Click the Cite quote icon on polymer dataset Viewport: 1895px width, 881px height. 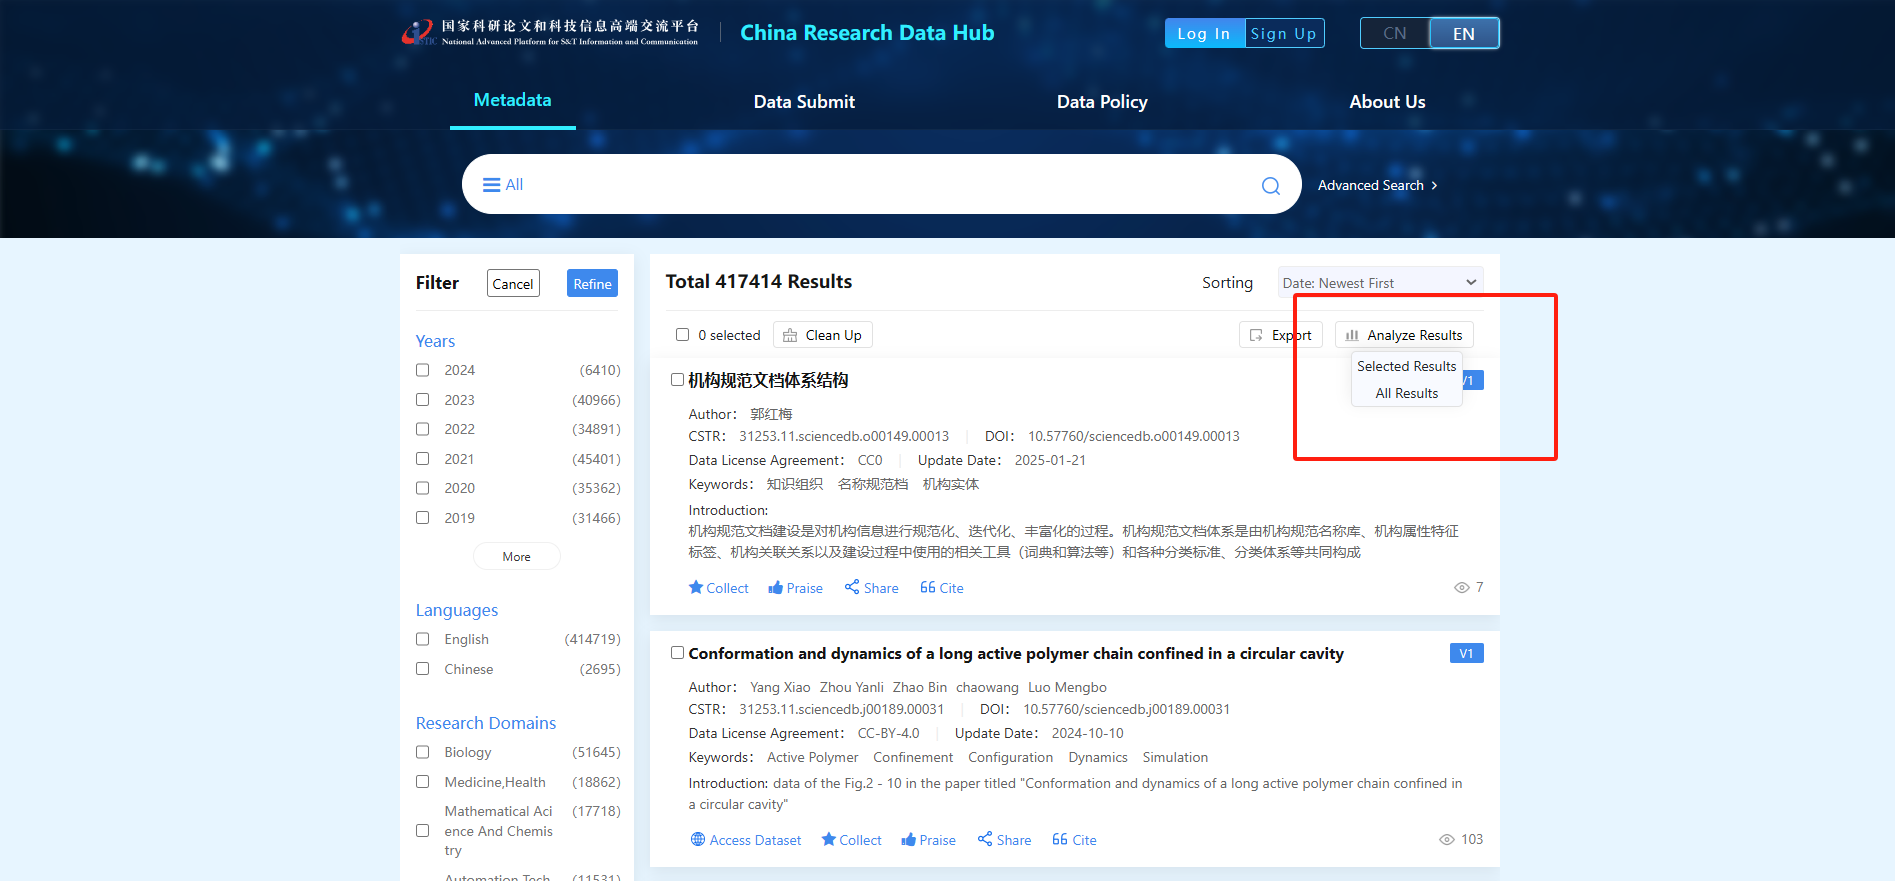click(1060, 840)
